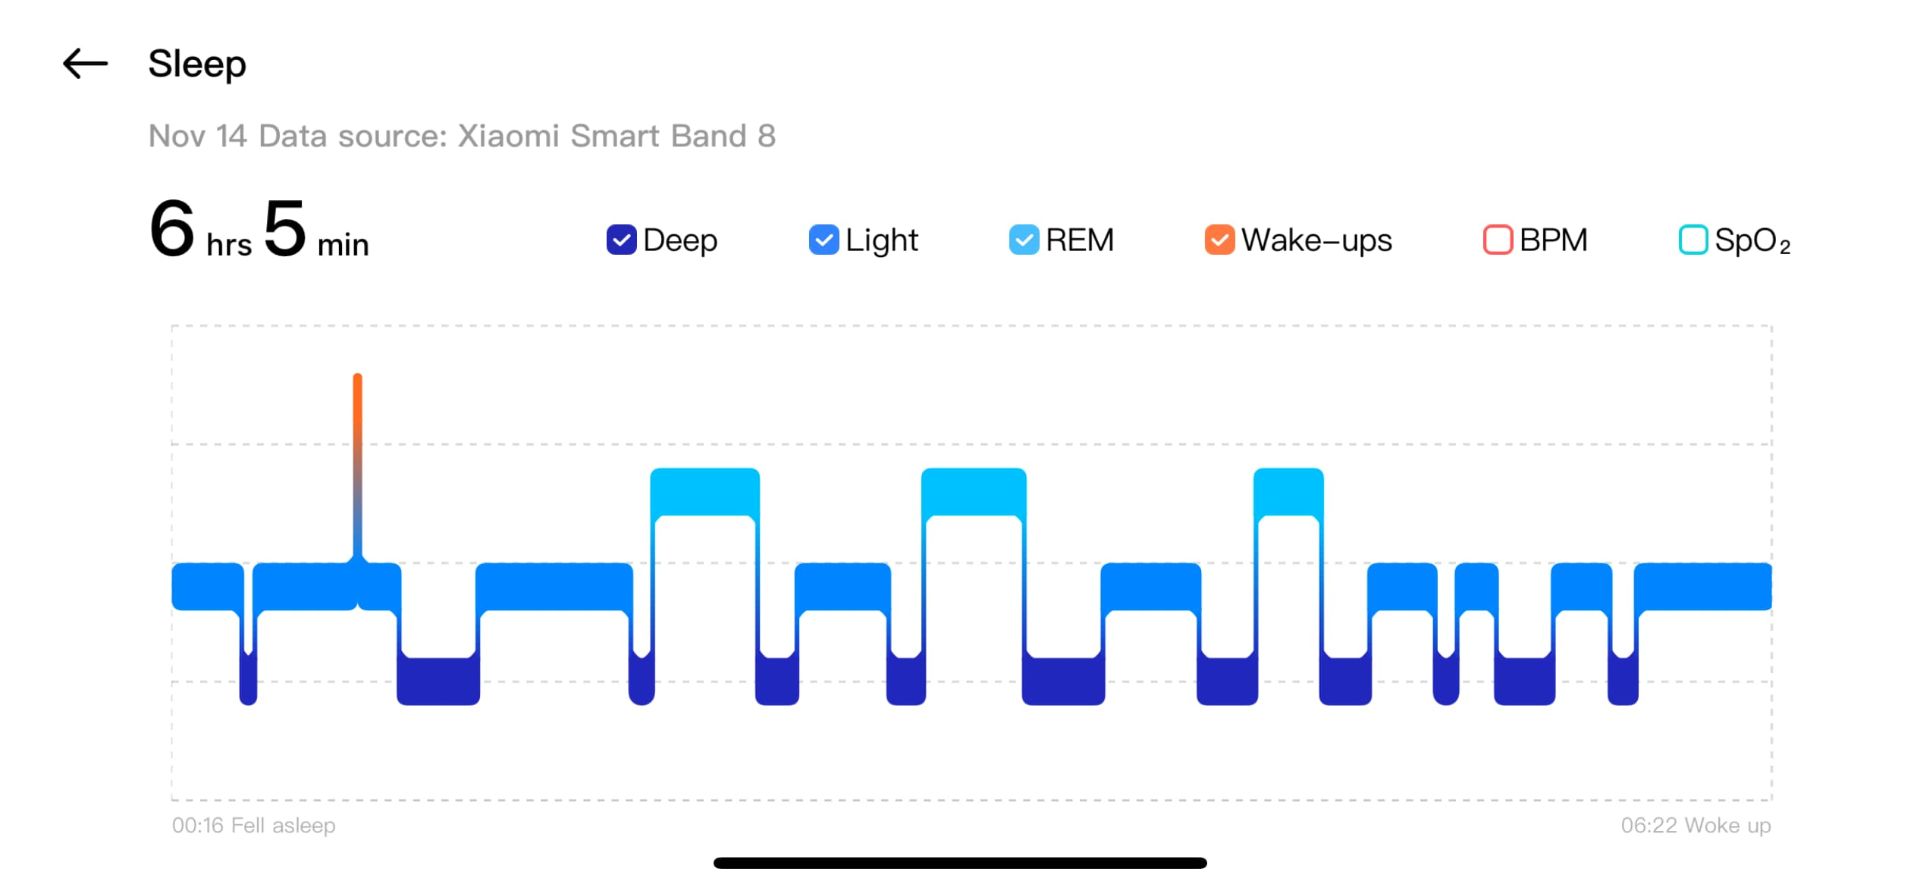Viewport: 1920px width, 887px height.
Task: Tap the 00:16 Fell asleep label
Action: tap(254, 826)
